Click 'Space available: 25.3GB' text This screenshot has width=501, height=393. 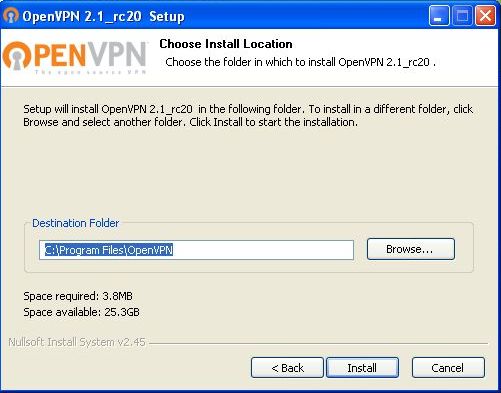pyautogui.click(x=81, y=312)
